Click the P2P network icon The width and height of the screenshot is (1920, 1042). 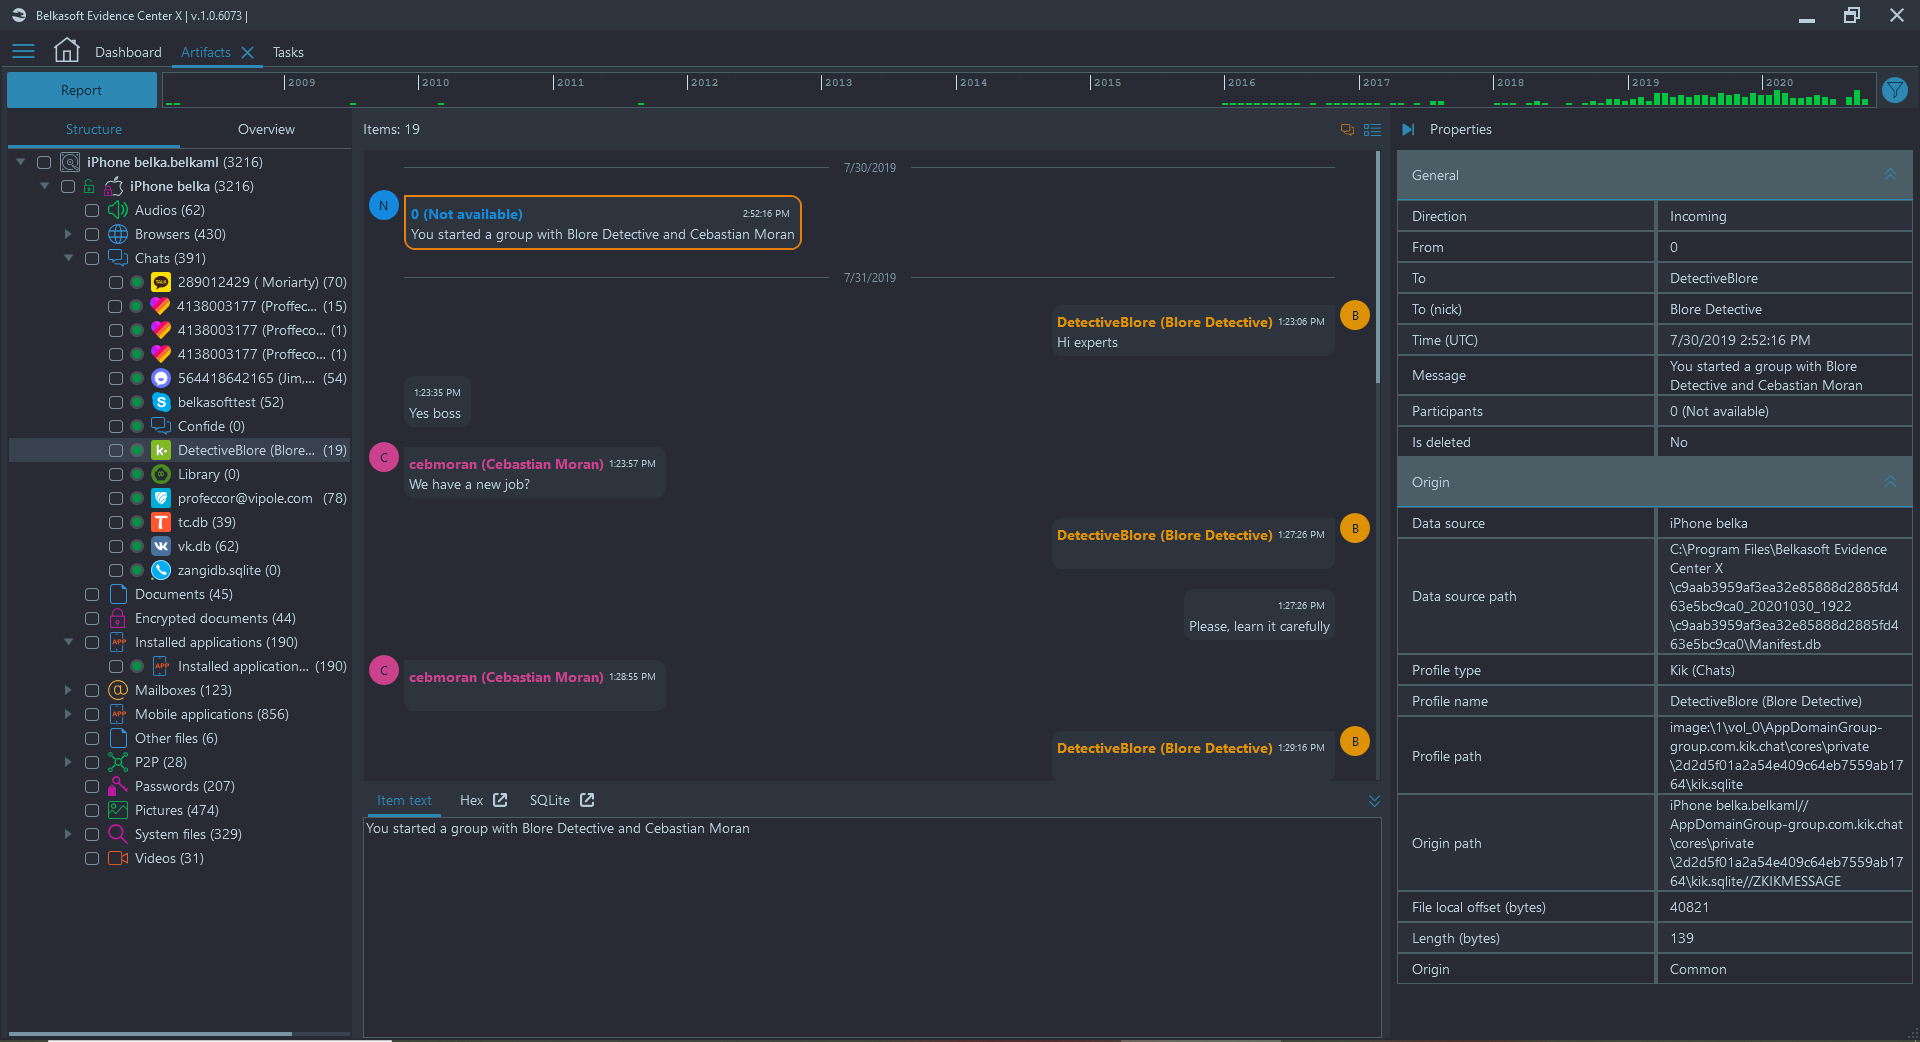tap(118, 762)
